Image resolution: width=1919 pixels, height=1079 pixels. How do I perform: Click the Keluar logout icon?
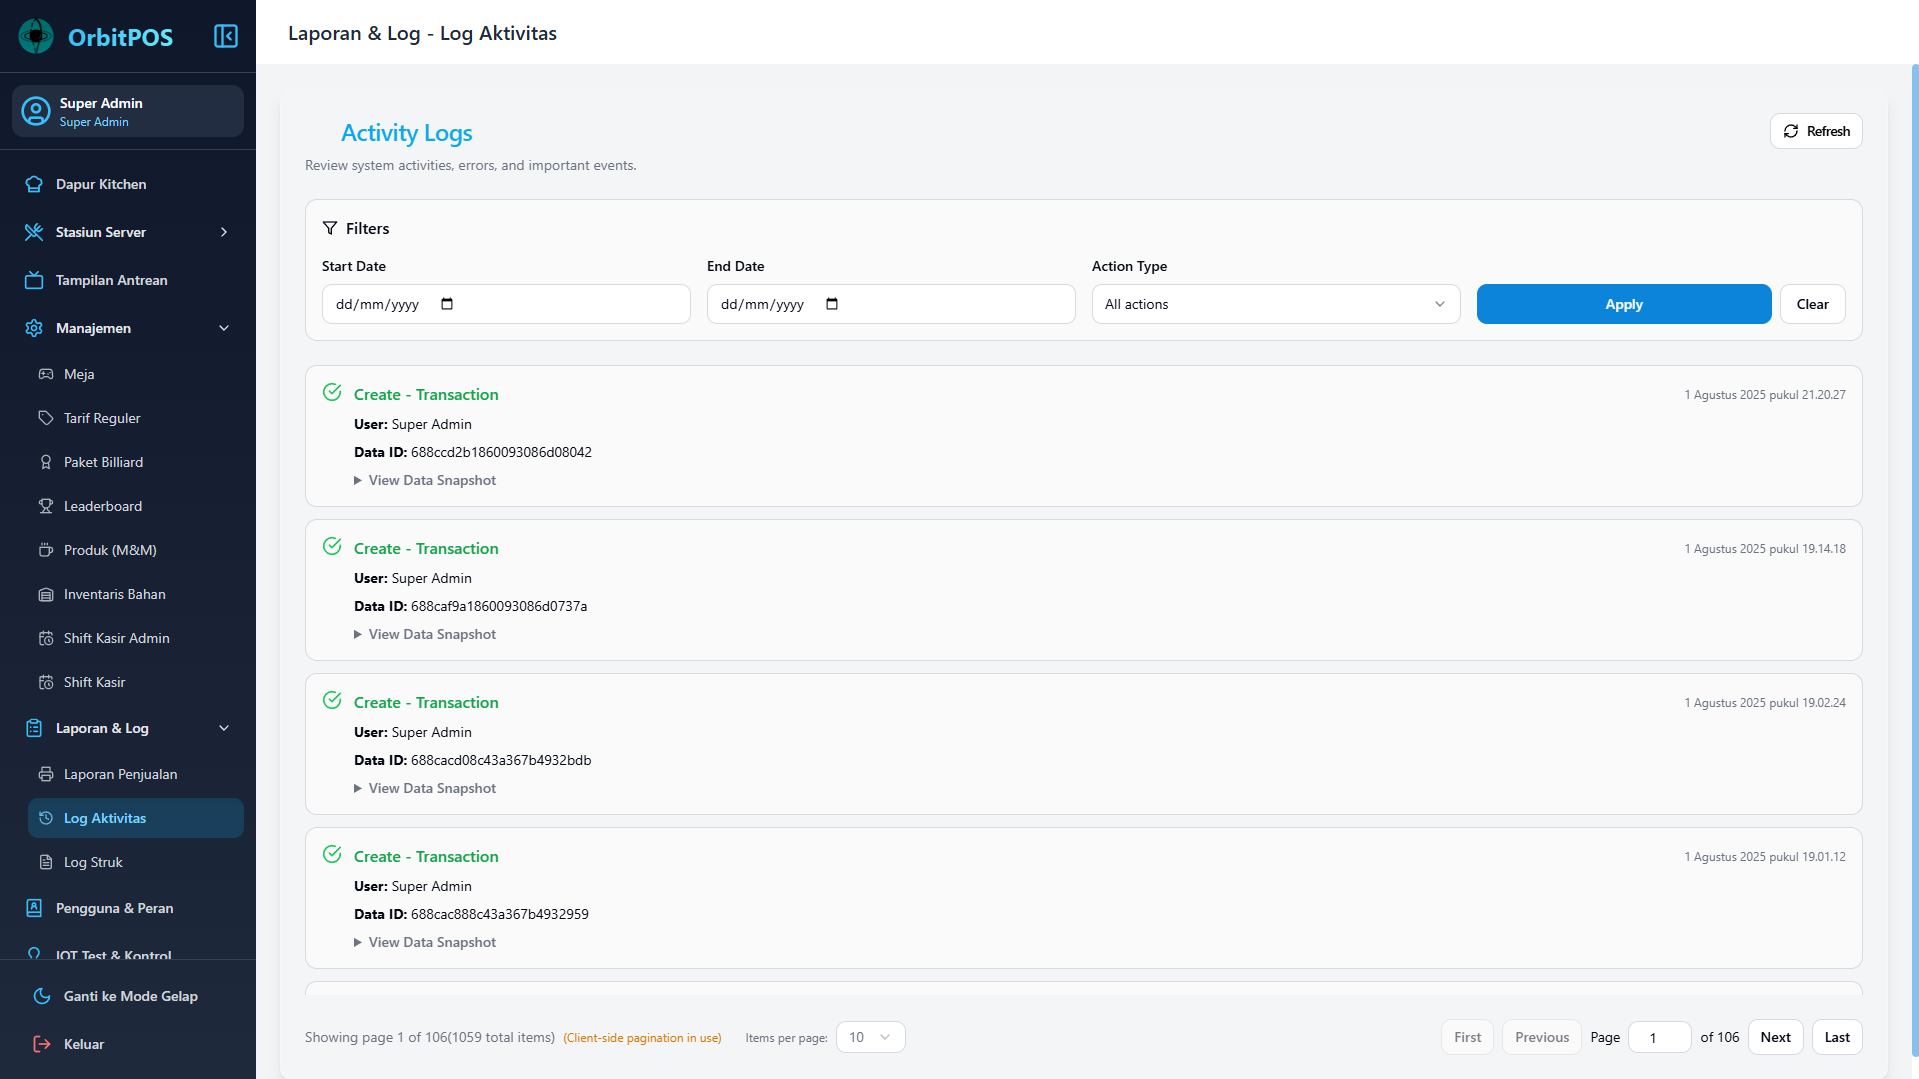41,1044
